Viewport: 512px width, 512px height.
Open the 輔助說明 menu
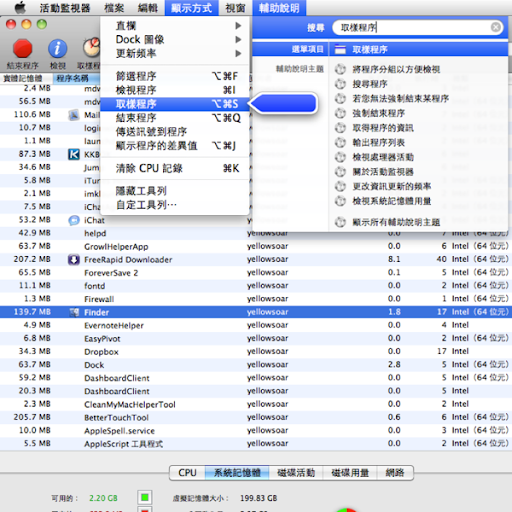coord(279,8)
